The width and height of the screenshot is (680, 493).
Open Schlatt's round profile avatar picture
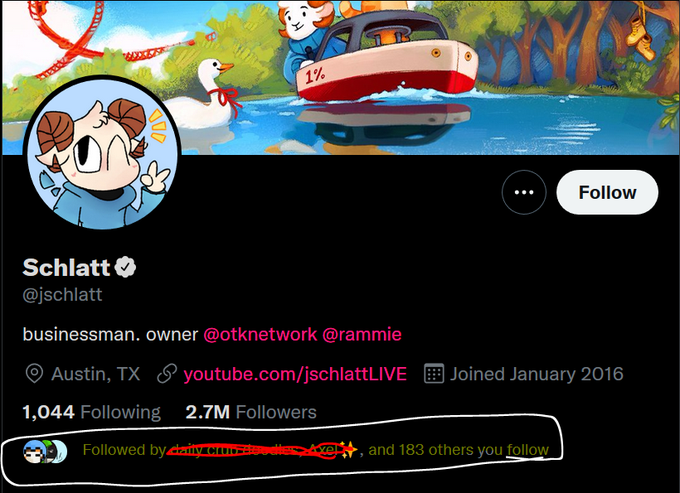102,153
